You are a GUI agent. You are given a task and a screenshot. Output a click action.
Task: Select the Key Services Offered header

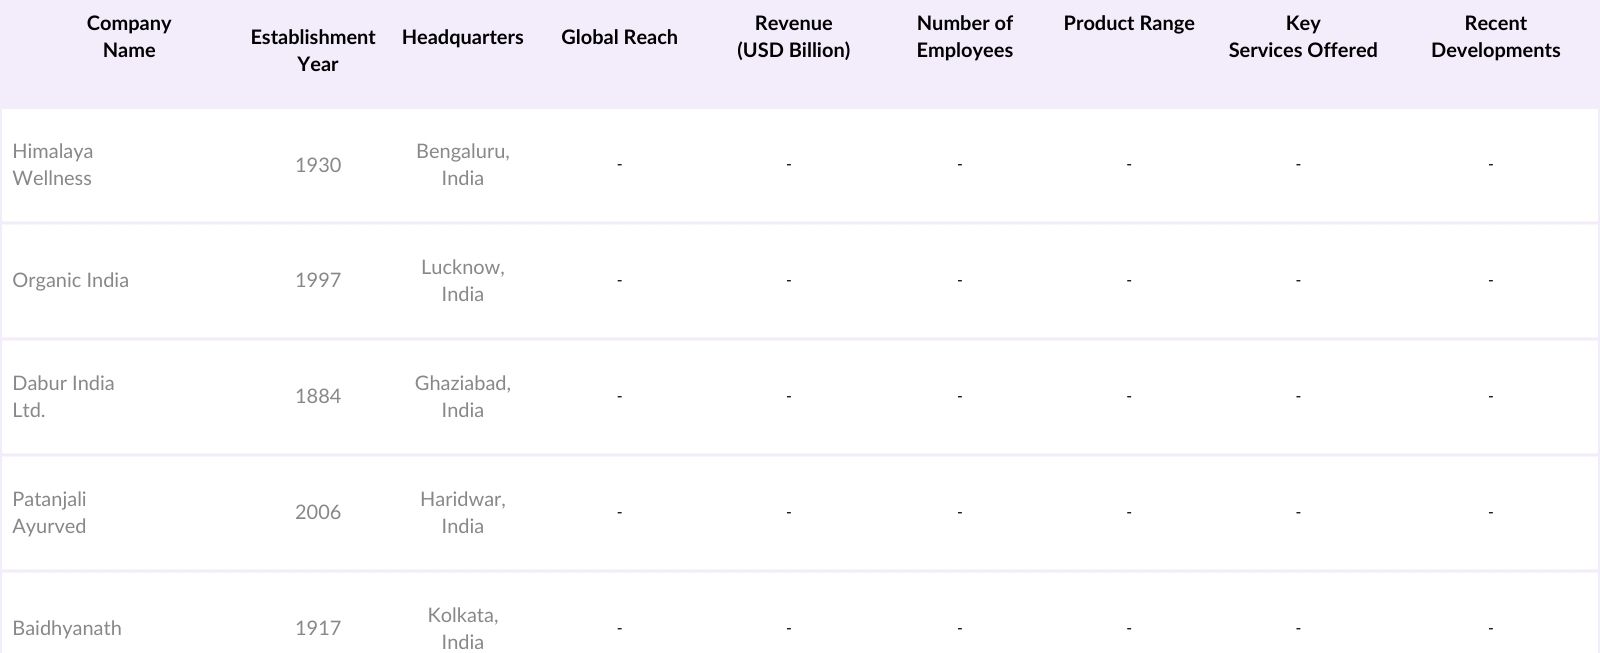[1302, 37]
